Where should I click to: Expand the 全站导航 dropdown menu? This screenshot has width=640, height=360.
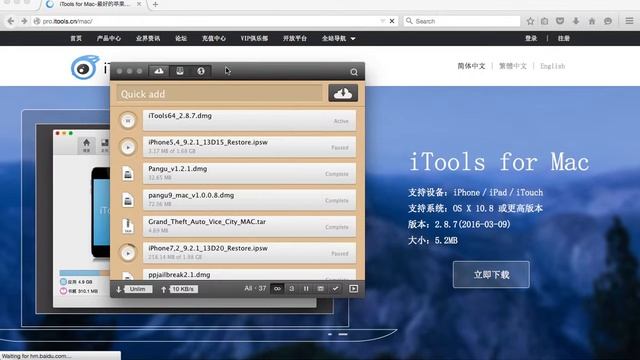click(338, 38)
